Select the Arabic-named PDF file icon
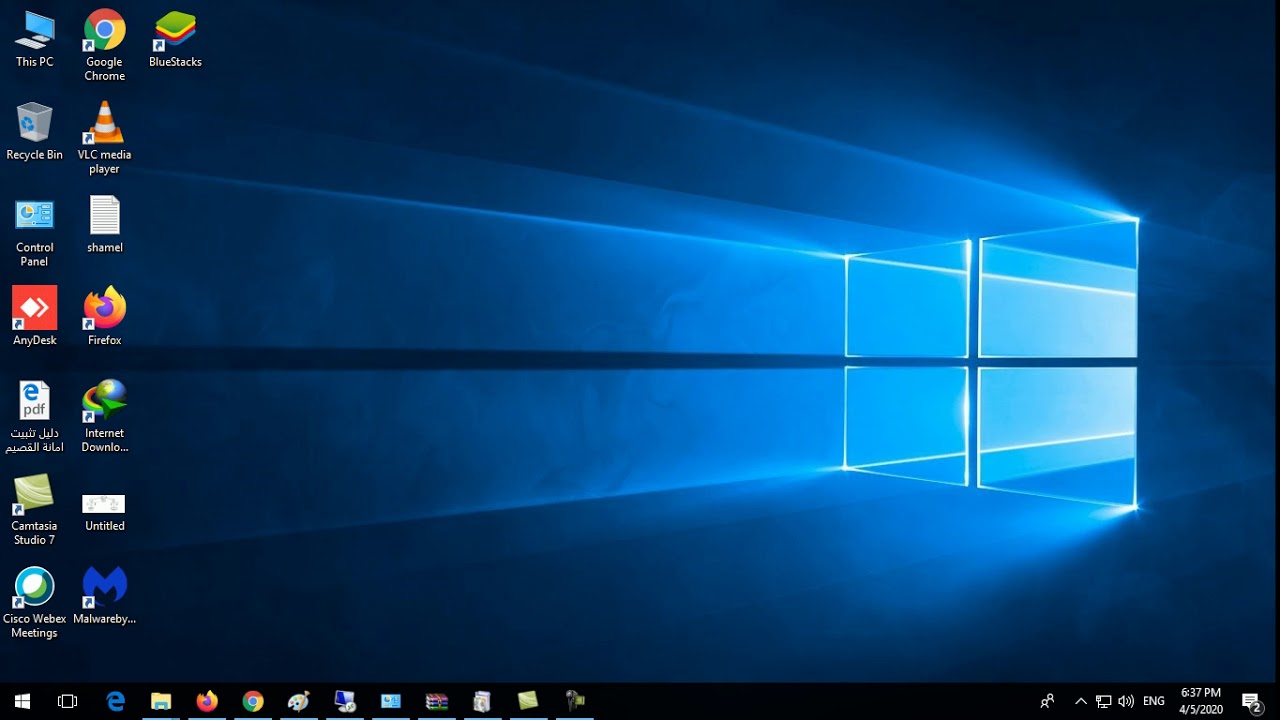Image resolution: width=1280 pixels, height=720 pixels. tap(34, 417)
